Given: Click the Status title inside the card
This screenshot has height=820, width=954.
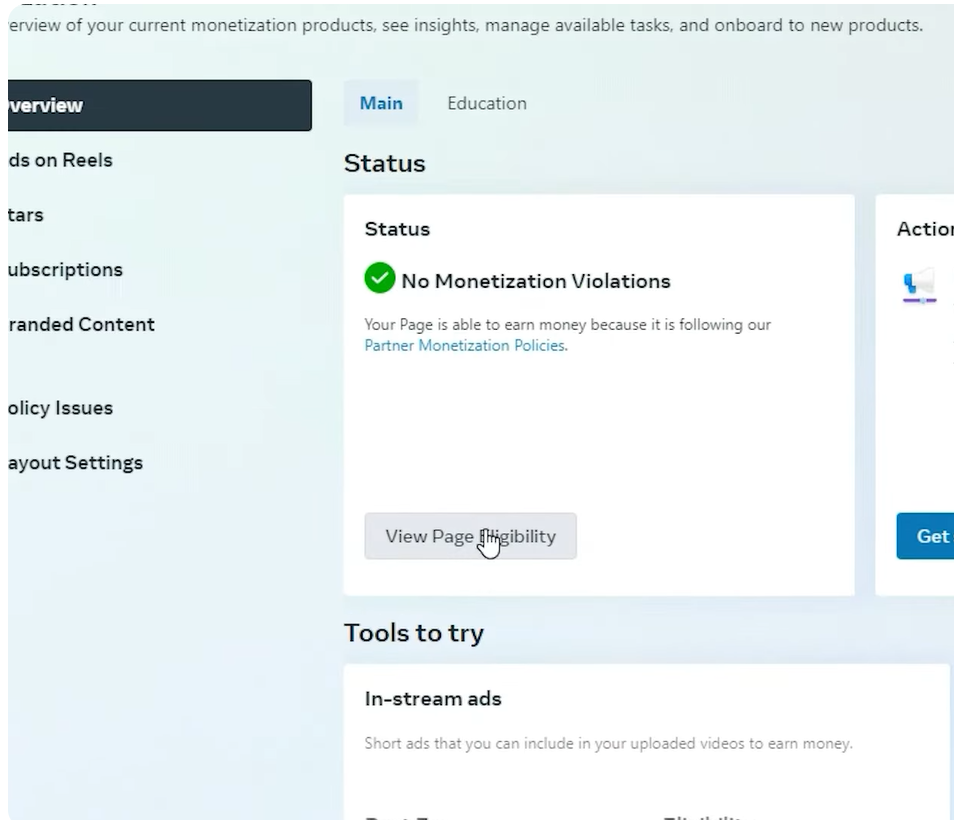Looking at the screenshot, I should tap(397, 229).
